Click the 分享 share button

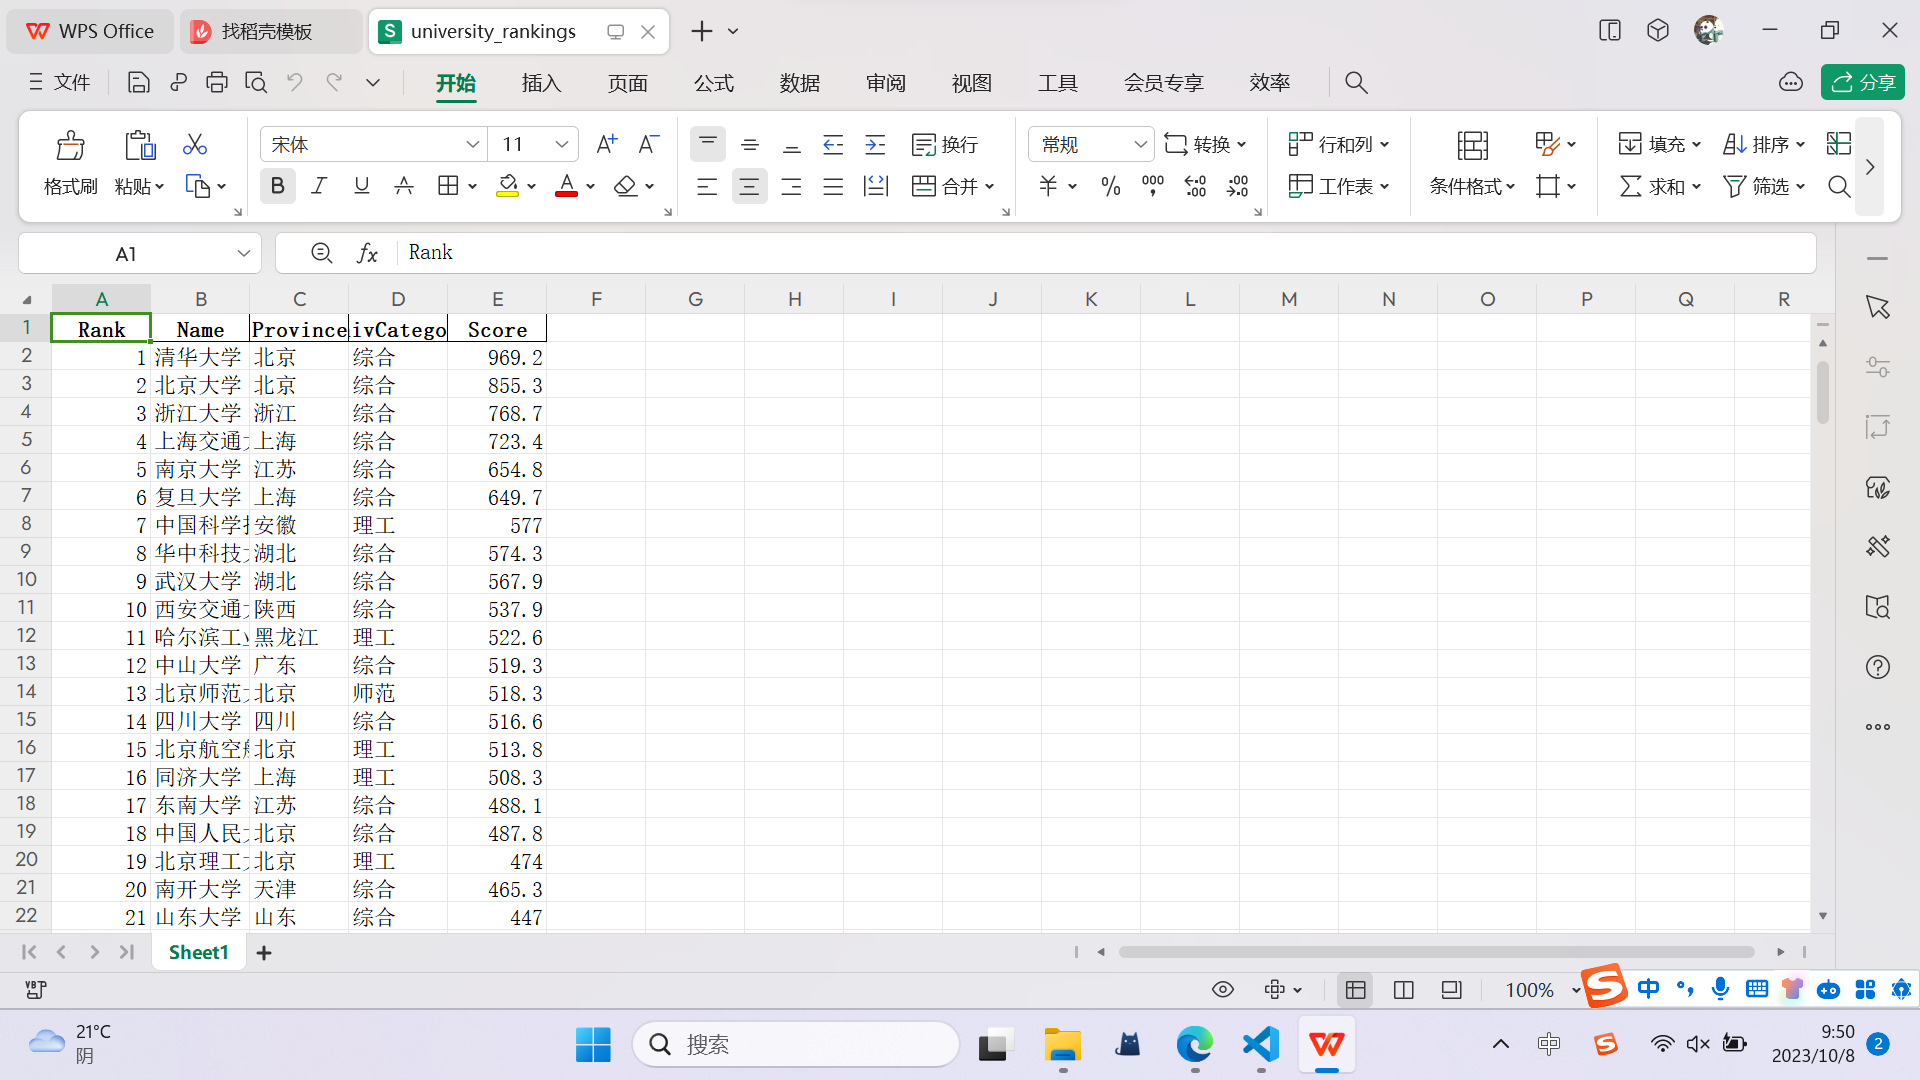[1862, 83]
